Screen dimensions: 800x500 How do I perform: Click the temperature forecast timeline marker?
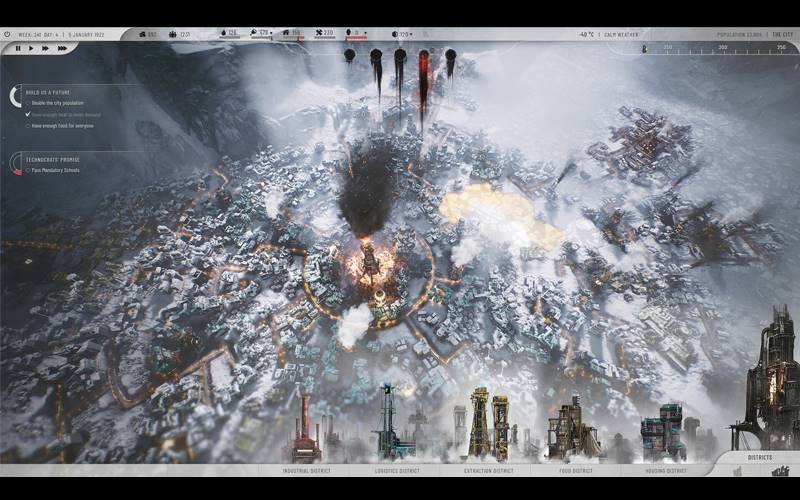[x=645, y=48]
